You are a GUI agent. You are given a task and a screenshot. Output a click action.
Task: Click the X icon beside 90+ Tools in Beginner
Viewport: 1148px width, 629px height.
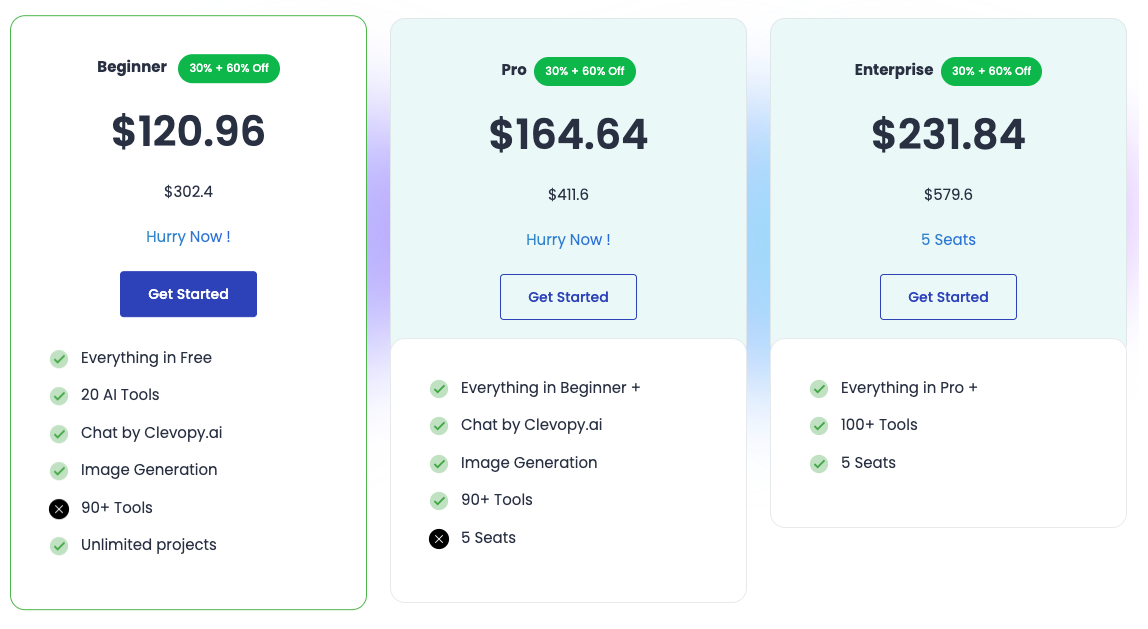pyautogui.click(x=59, y=509)
